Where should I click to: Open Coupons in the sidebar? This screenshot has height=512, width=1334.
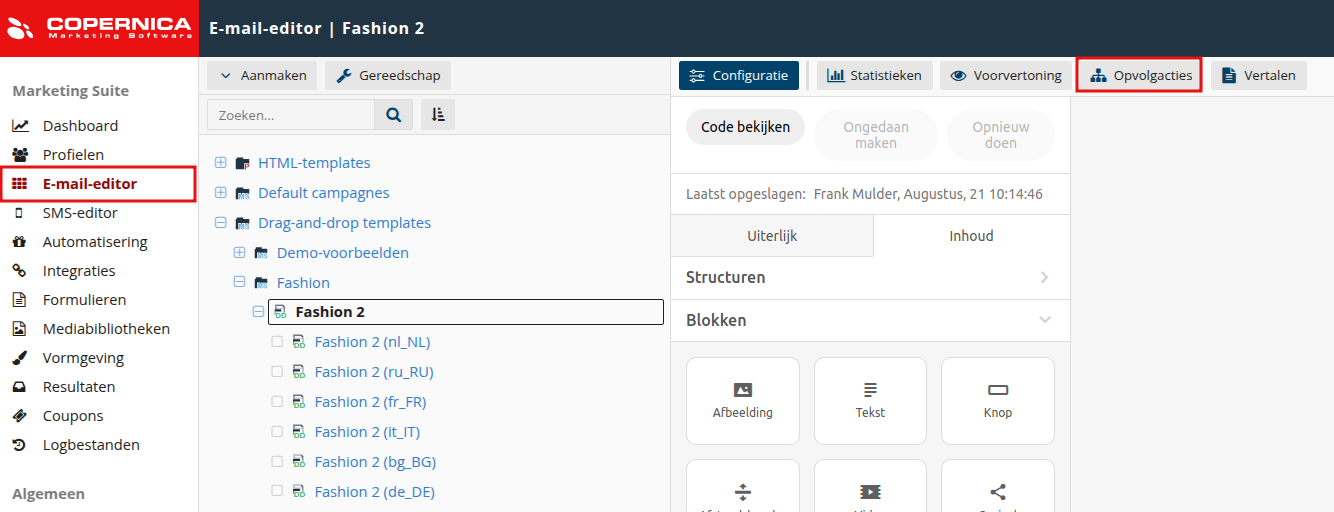pyautogui.click(x=72, y=416)
